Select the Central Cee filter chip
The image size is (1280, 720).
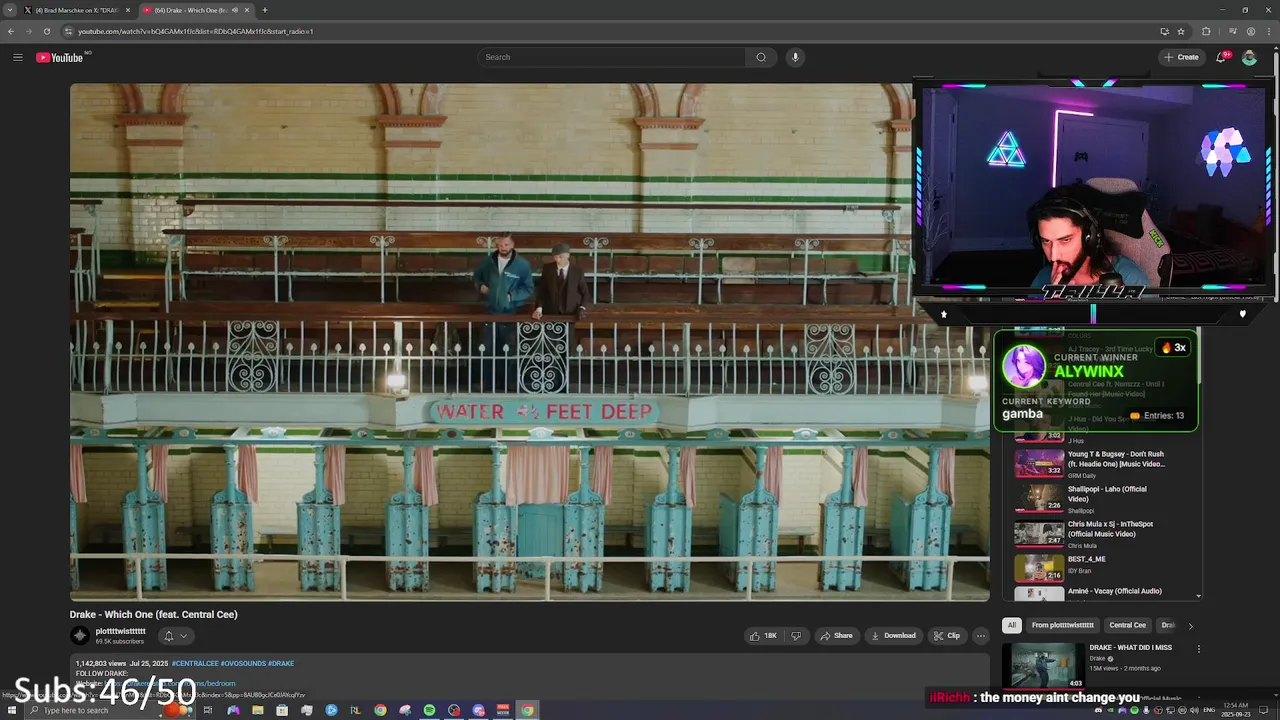coord(1127,625)
